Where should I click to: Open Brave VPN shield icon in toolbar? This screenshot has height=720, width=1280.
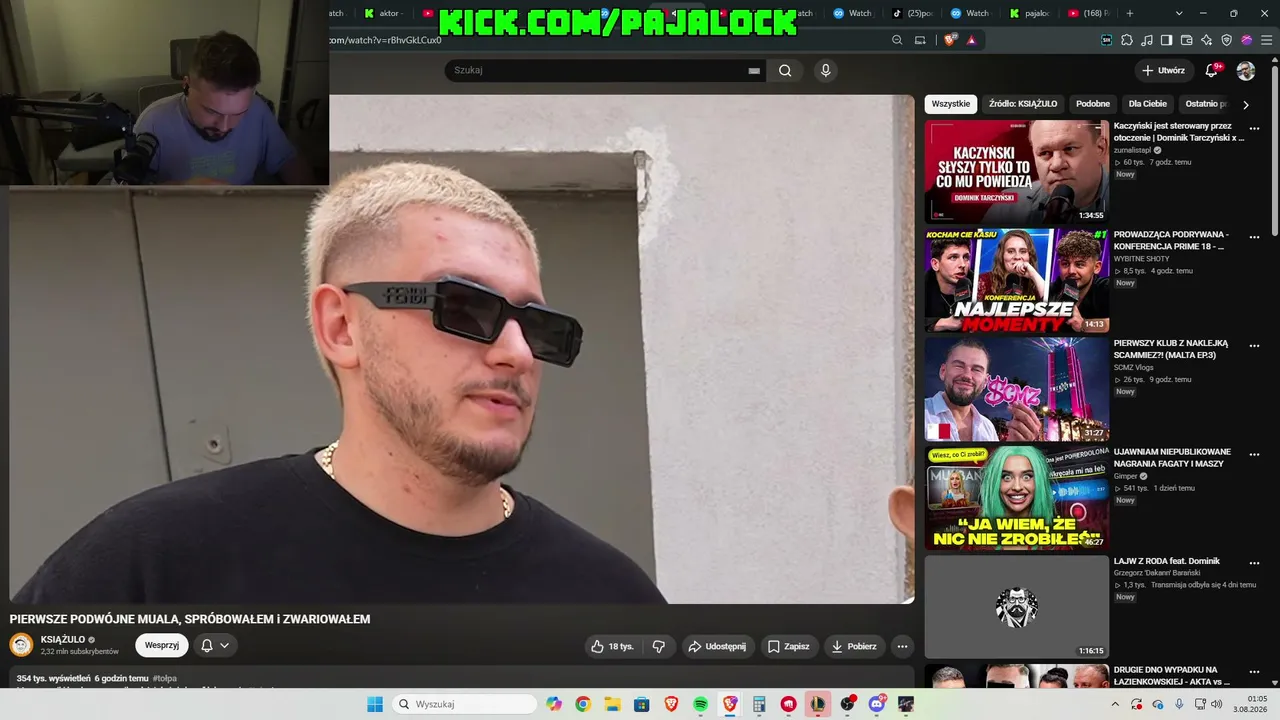click(1227, 40)
